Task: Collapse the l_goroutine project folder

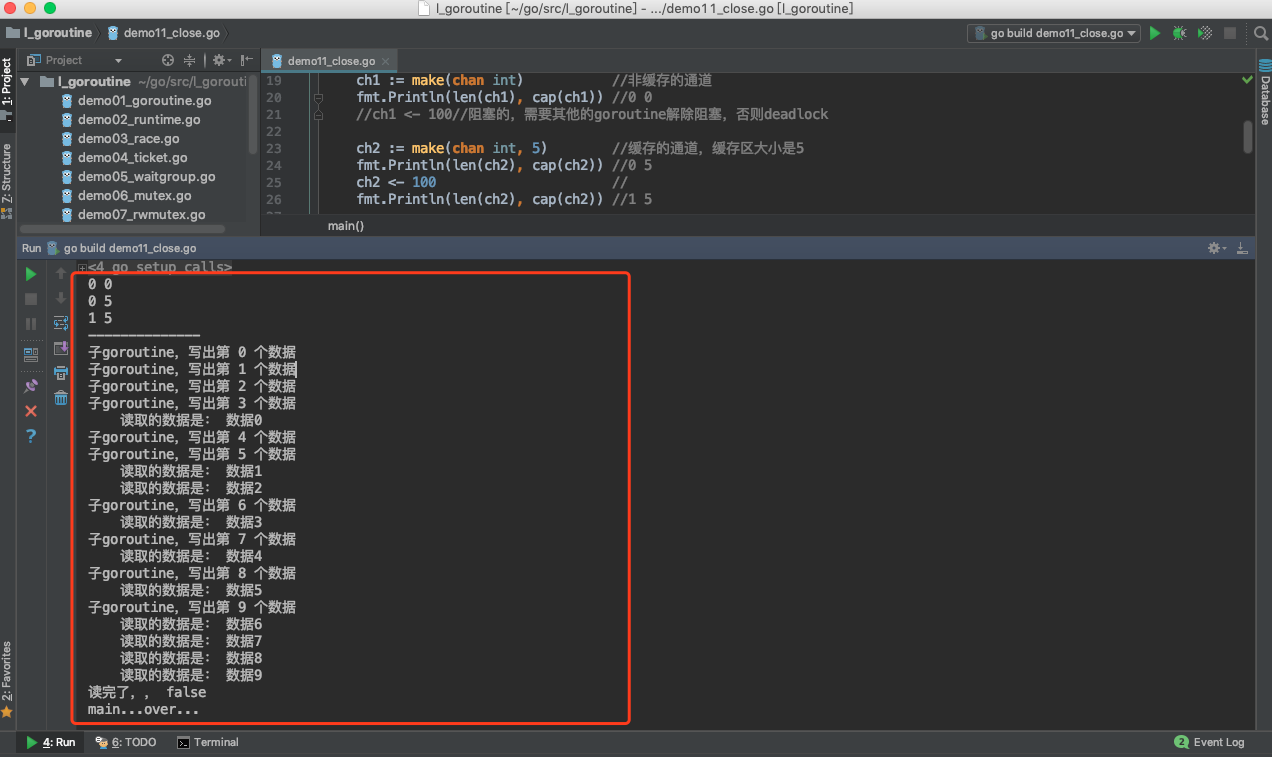Action: tap(26, 82)
